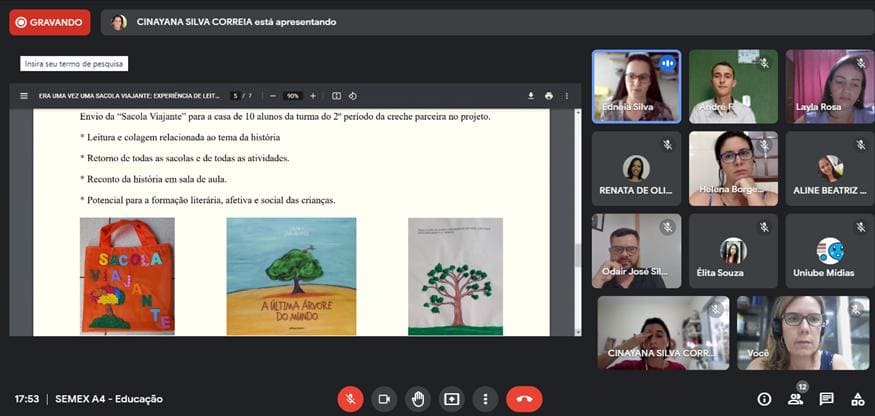Click the GRAVANDO recording indicator
Image resolution: width=875 pixels, height=416 pixels.
click(x=50, y=22)
